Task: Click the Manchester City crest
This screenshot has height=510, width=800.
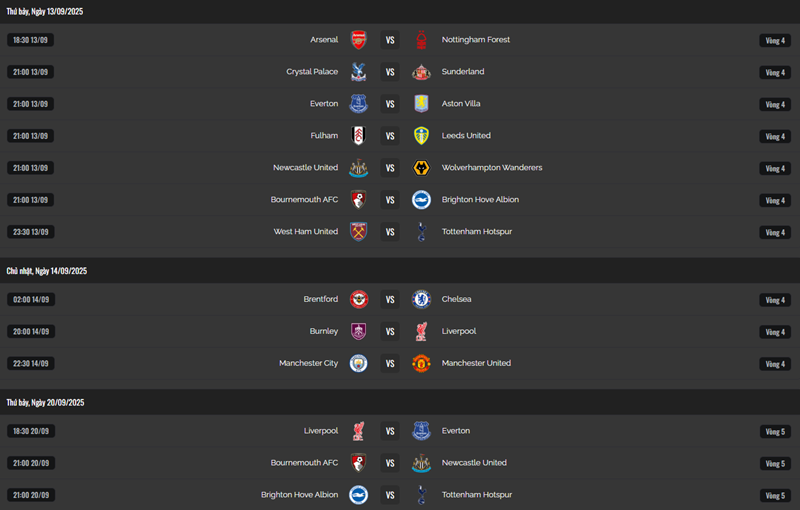Action: click(359, 363)
